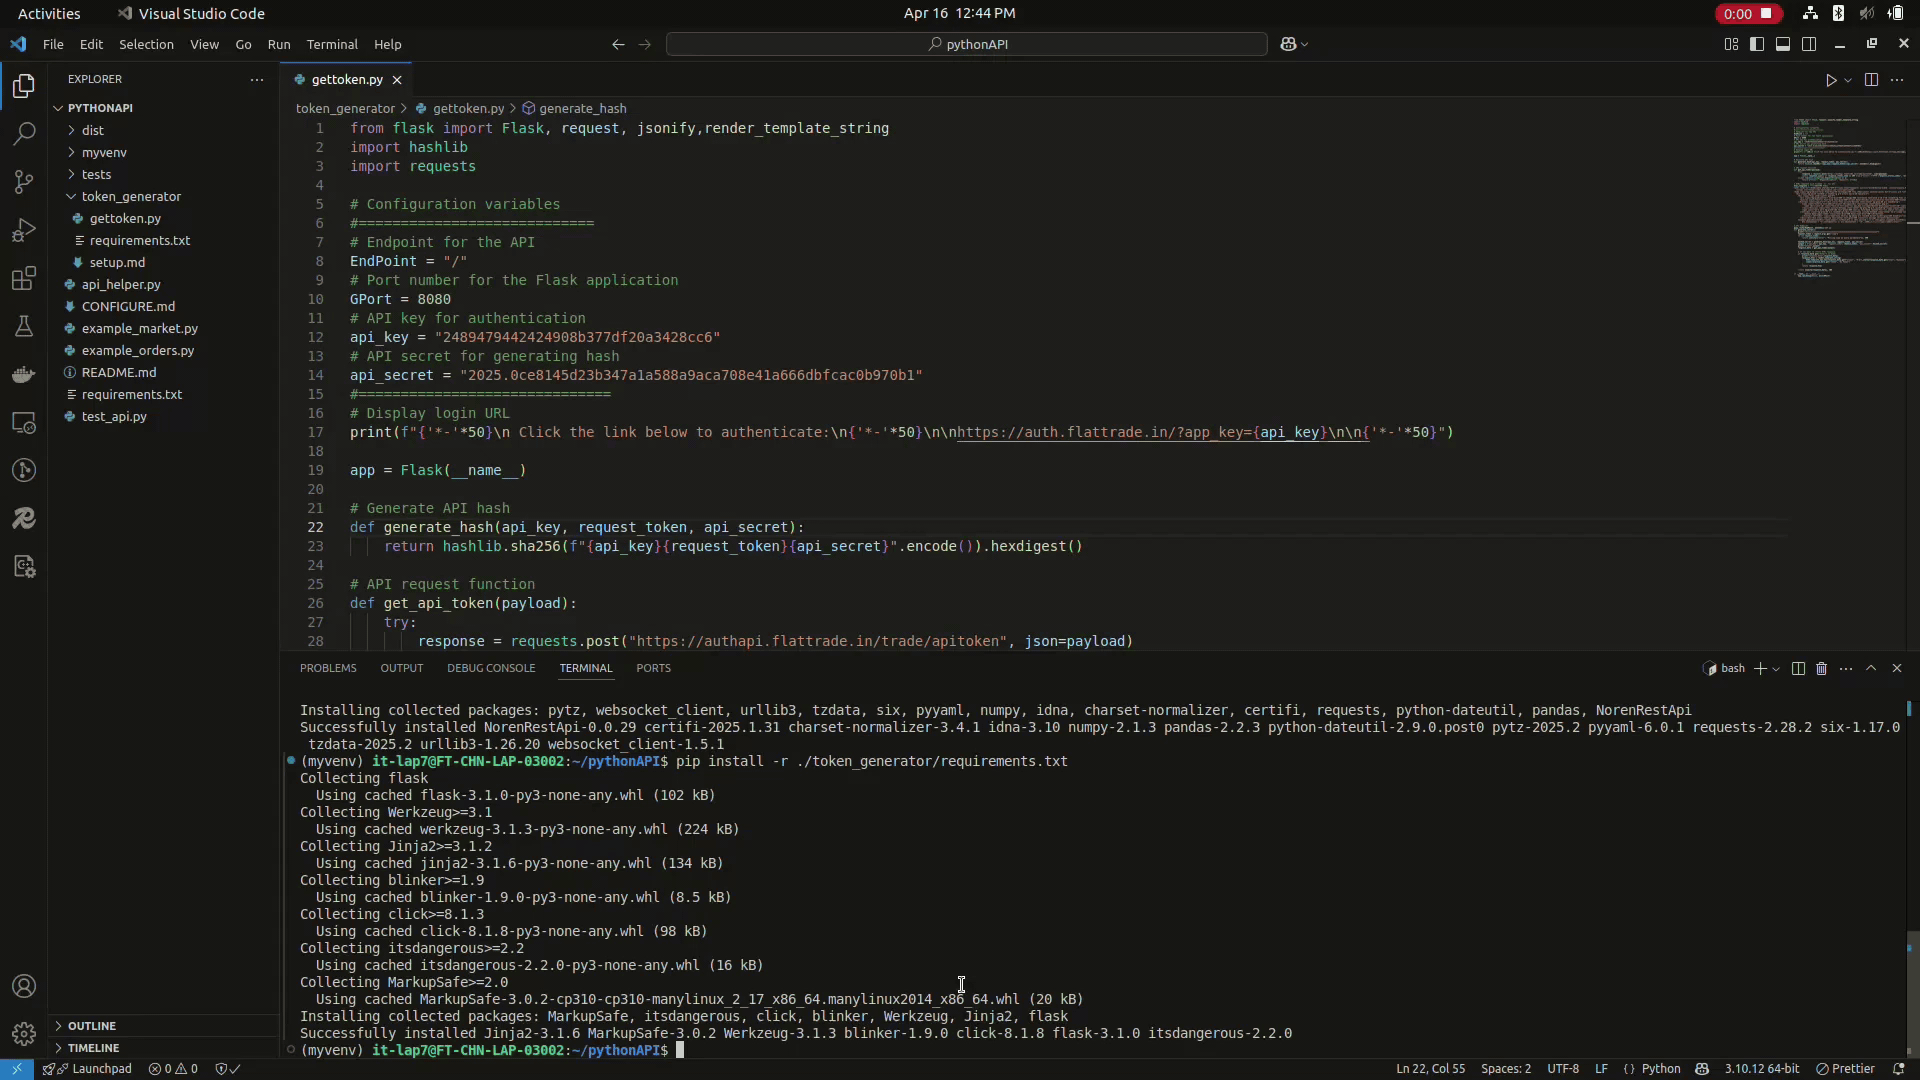Maximize the terminal panel size
Viewport: 1920px width, 1080px height.
click(1871, 668)
